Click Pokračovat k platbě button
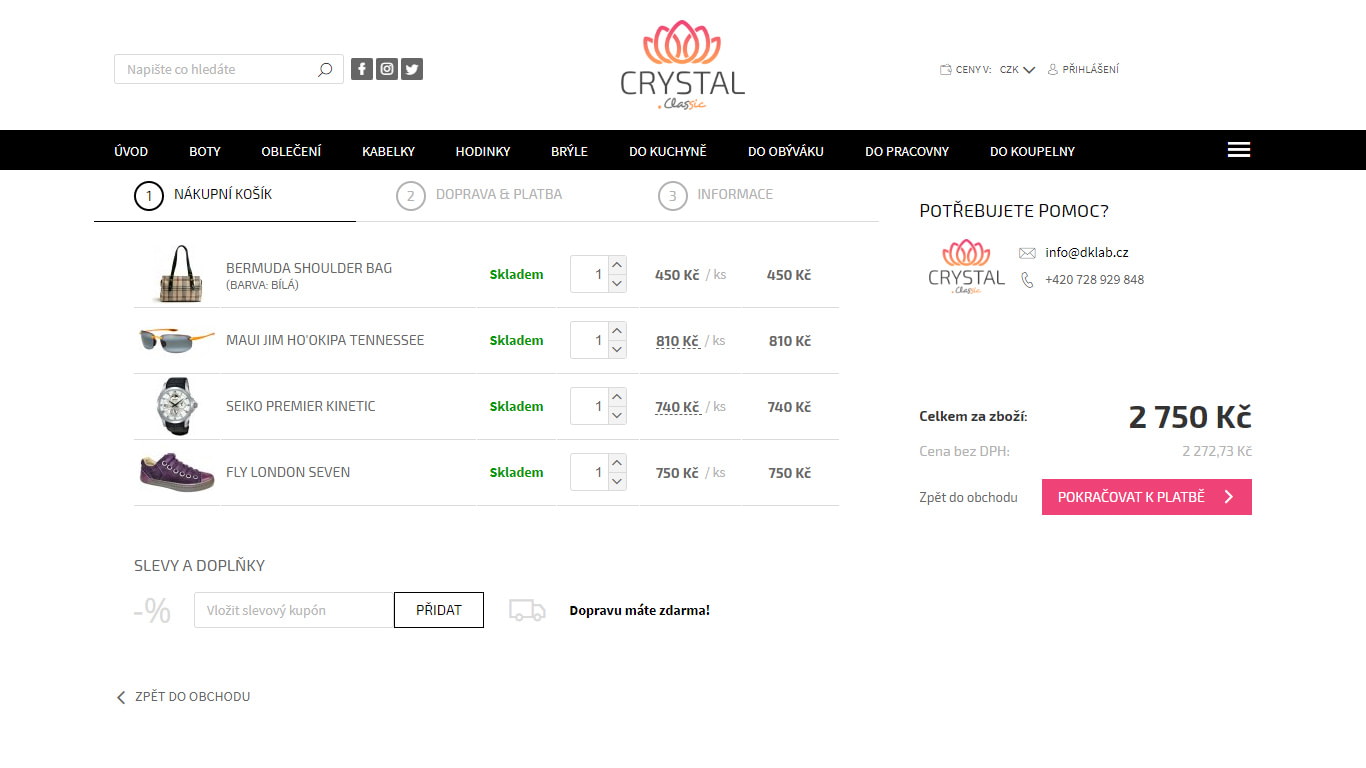Image resolution: width=1366 pixels, height=768 pixels. [1146, 497]
